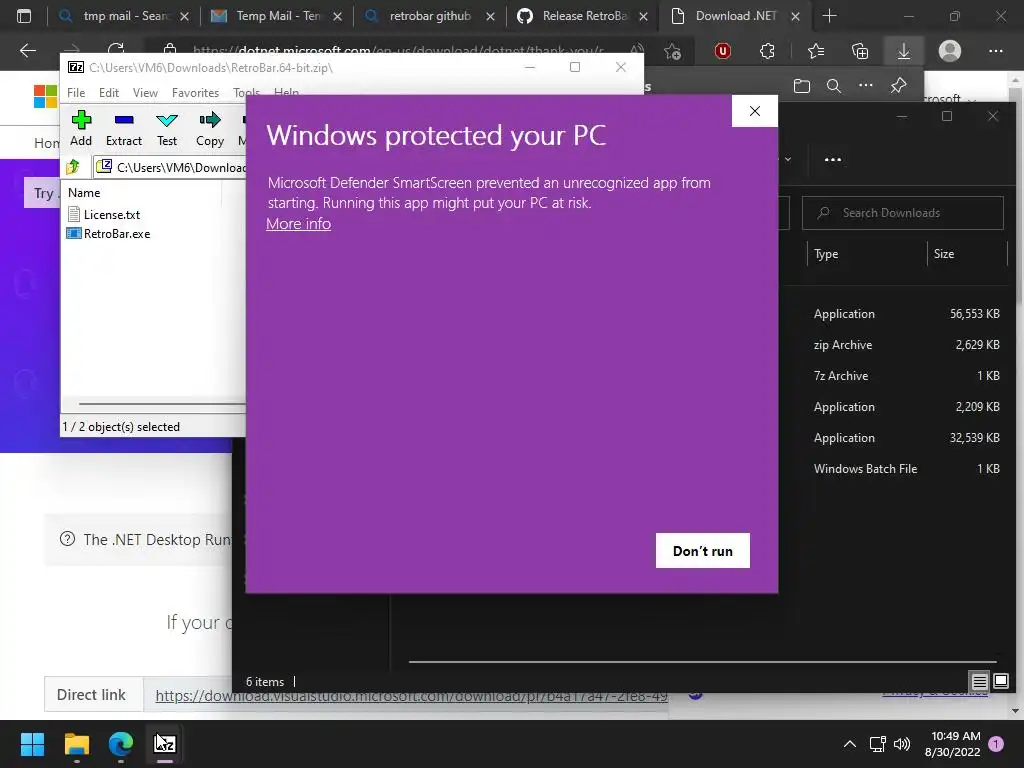Open the clock showing 10:49 AM

[x=952, y=744]
